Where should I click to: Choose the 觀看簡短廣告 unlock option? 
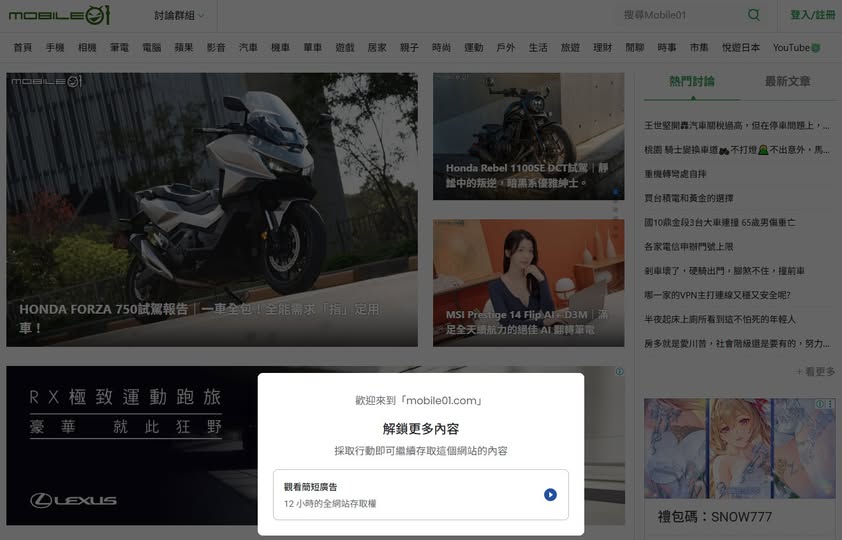[420, 494]
